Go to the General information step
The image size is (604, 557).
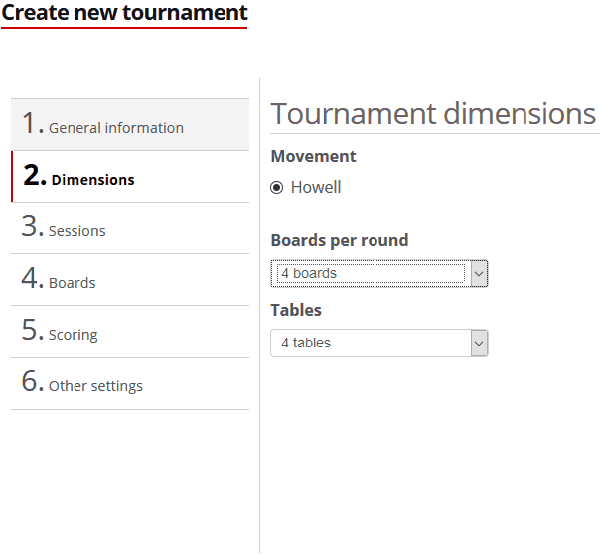116,127
